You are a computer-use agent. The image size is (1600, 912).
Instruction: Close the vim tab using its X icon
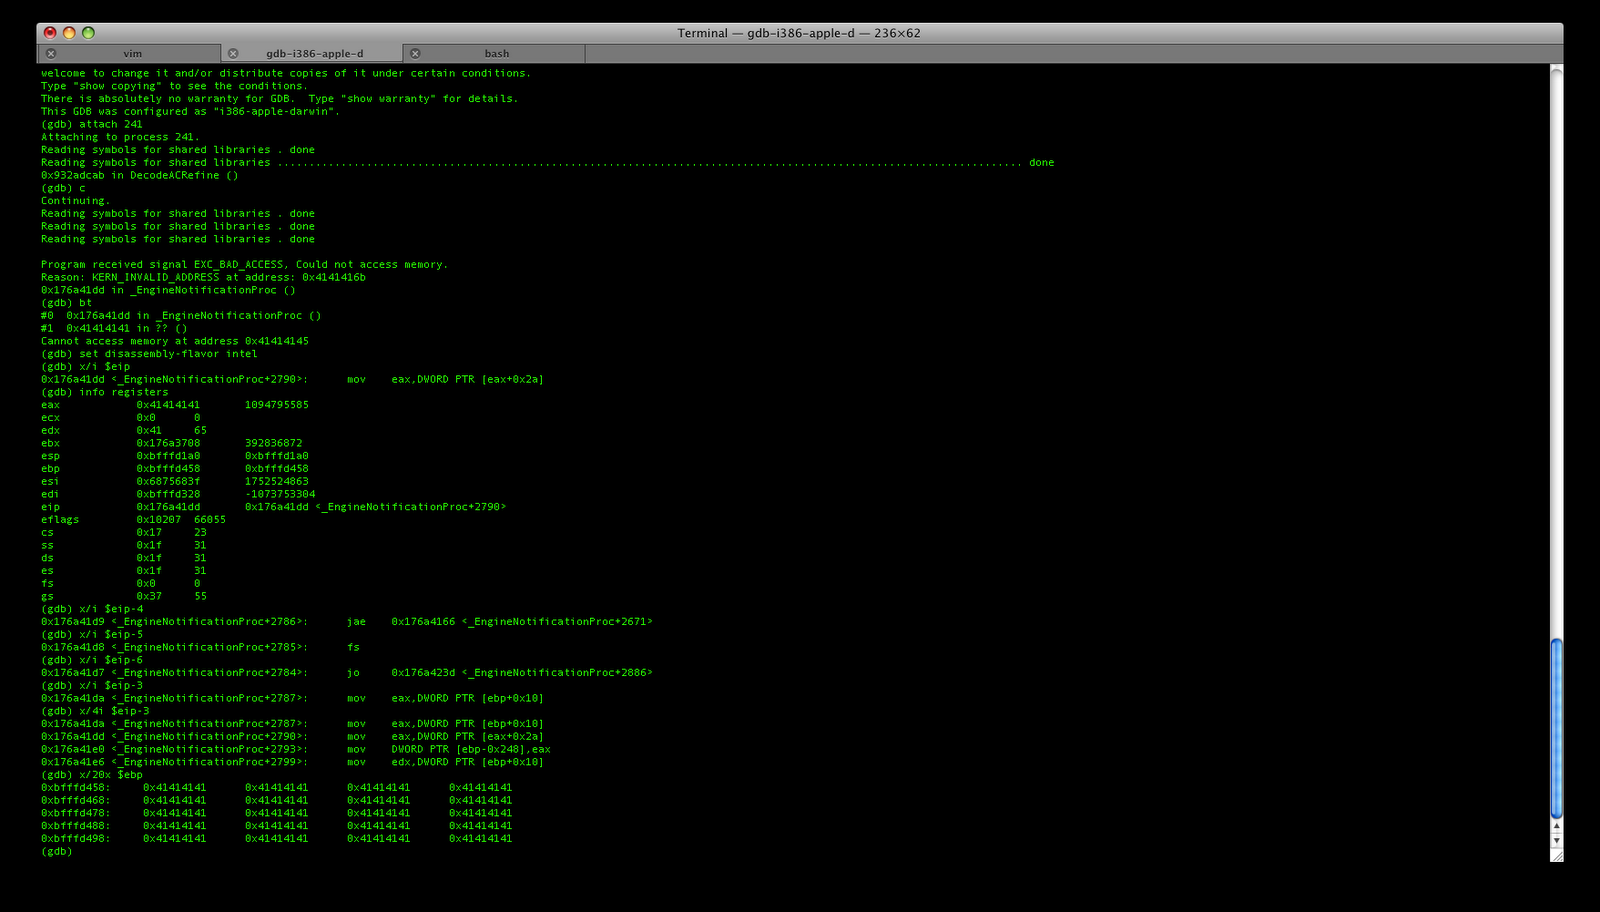(x=51, y=53)
